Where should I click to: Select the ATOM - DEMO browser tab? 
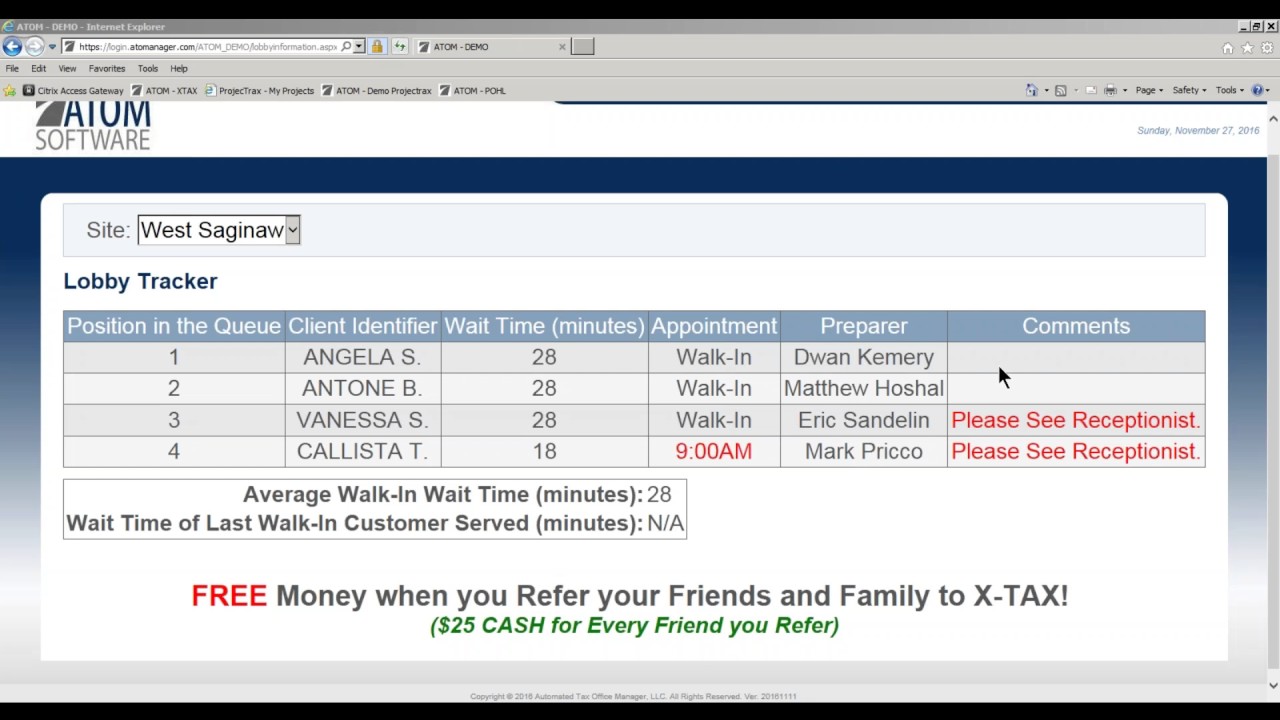485,47
